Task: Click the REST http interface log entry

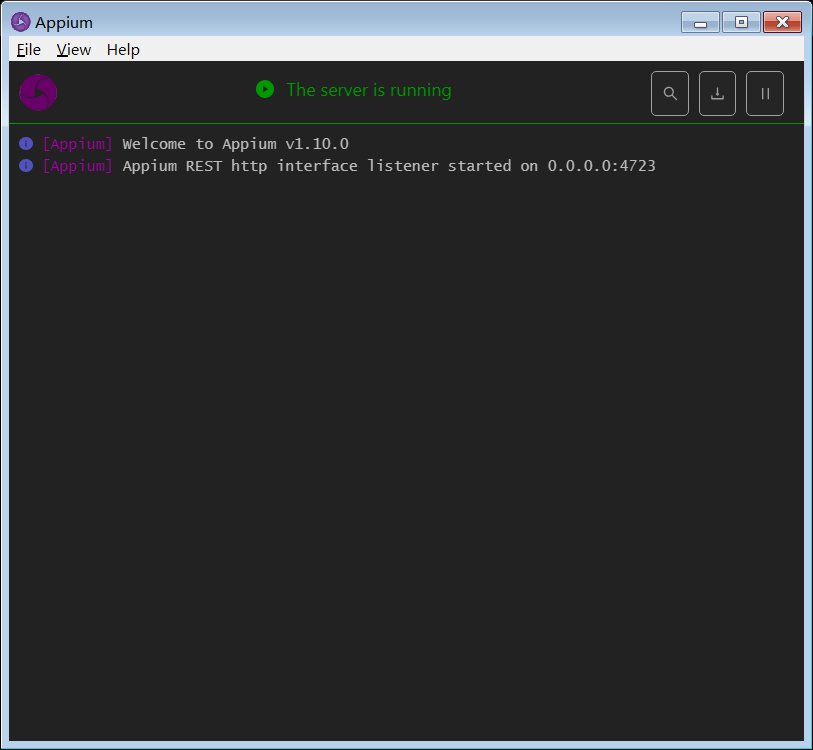Action: coord(388,165)
